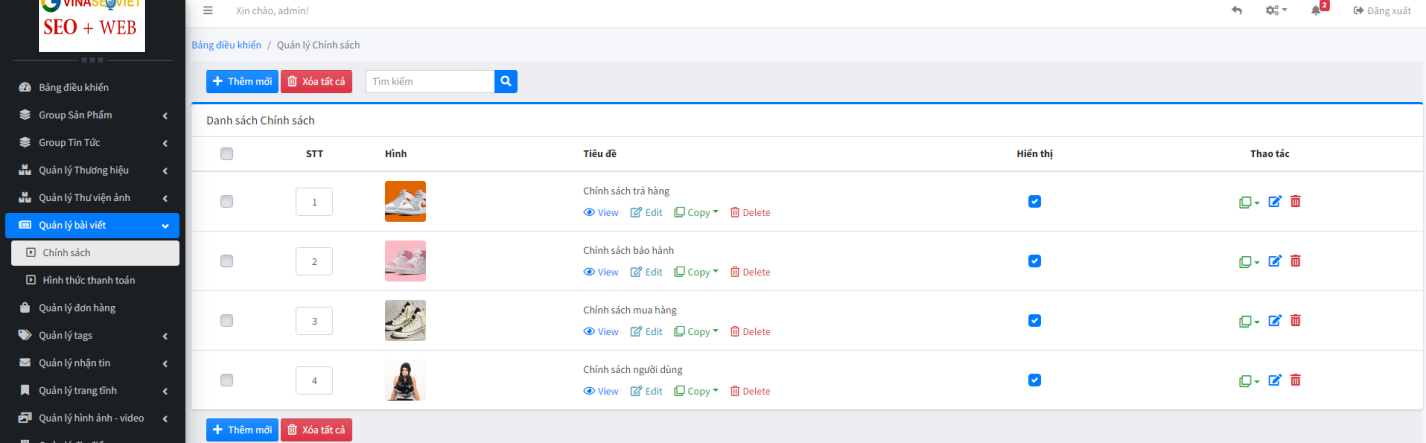1426x443 pixels.
Task: Toggle Hiển thị checkbox for Chính sách mua hàng
Action: [1035, 320]
